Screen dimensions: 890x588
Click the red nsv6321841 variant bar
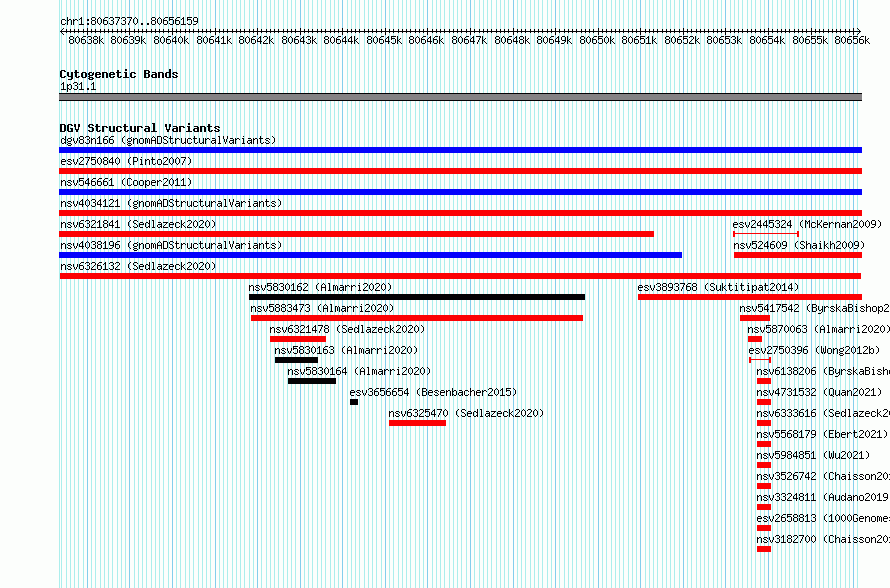click(x=356, y=234)
